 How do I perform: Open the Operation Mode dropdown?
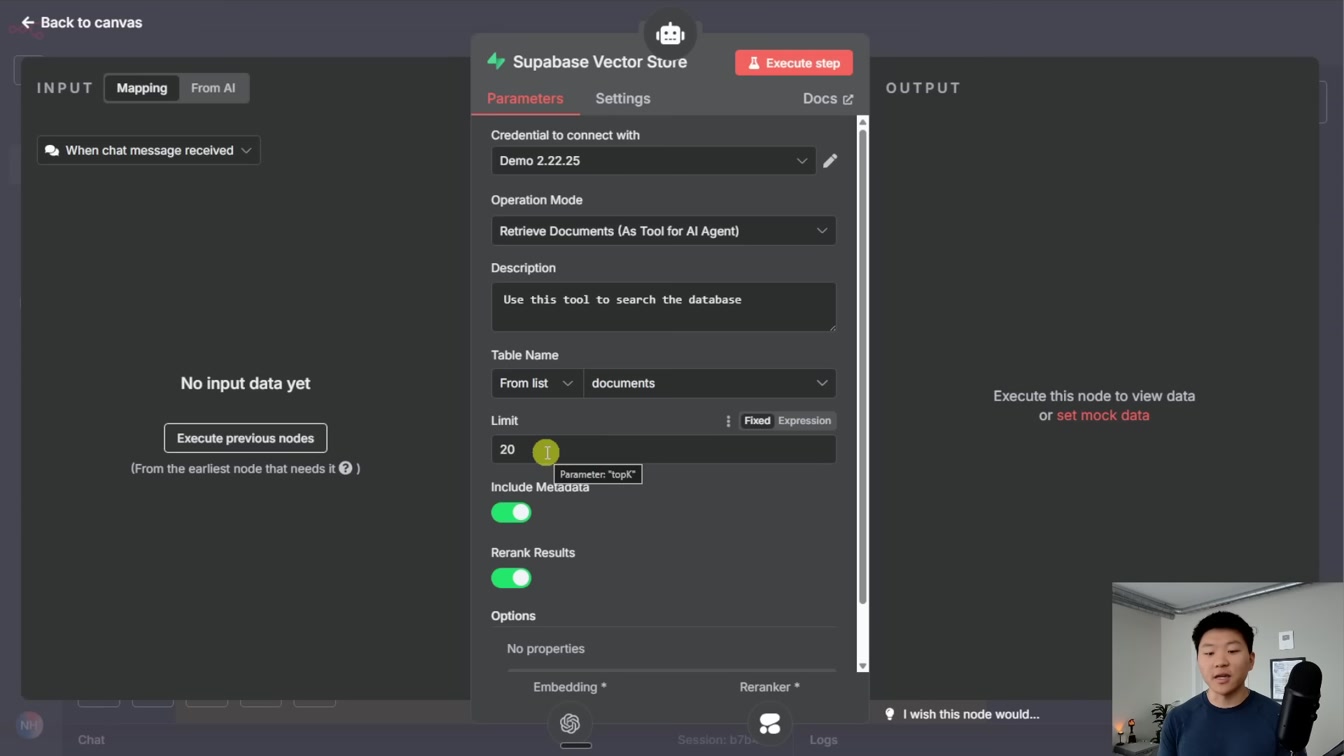pyautogui.click(x=663, y=231)
